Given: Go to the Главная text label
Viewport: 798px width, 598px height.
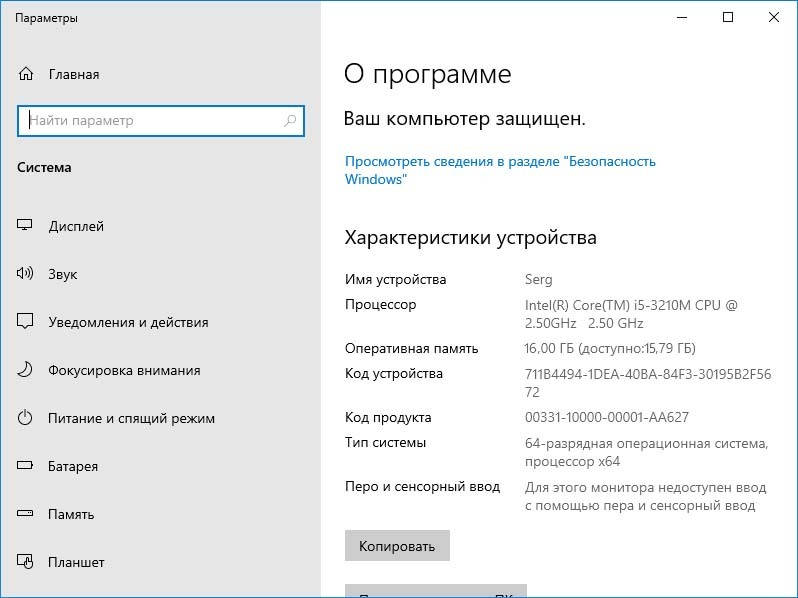Looking at the screenshot, I should coord(74,74).
